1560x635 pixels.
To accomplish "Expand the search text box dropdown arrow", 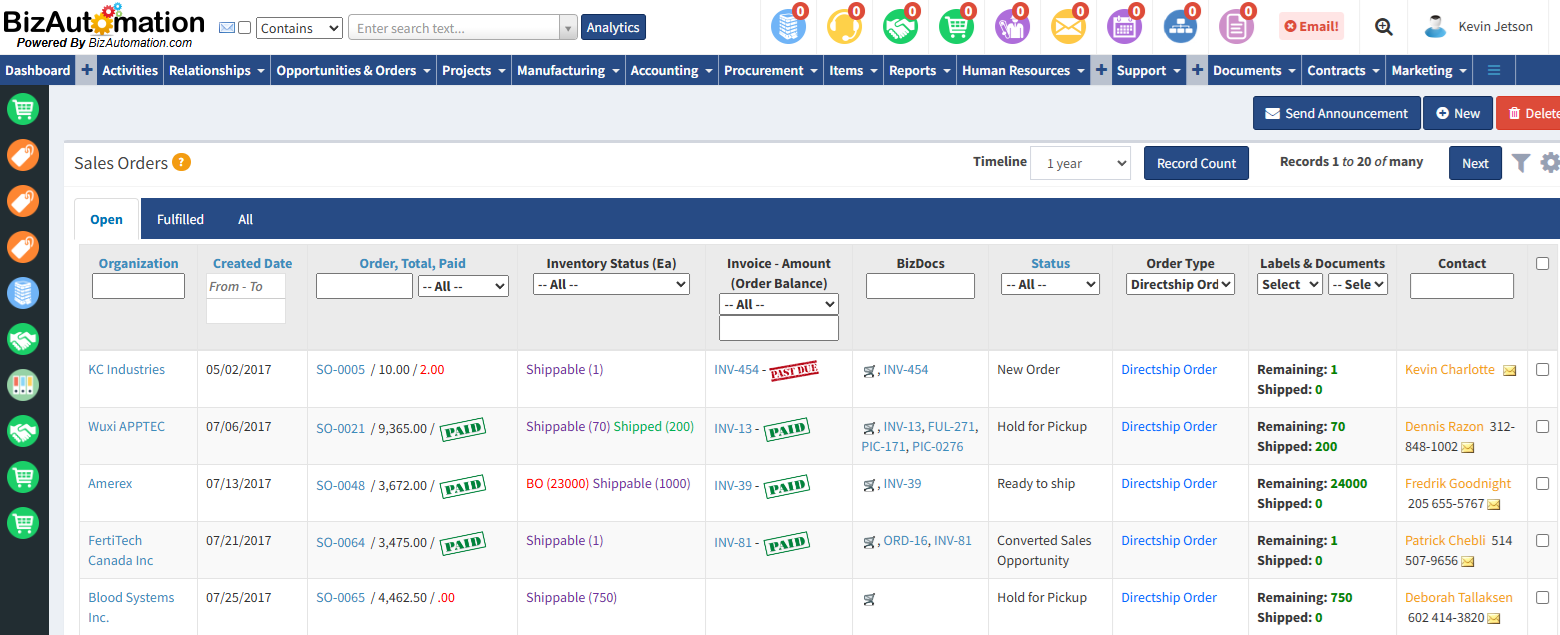I will 569,28.
